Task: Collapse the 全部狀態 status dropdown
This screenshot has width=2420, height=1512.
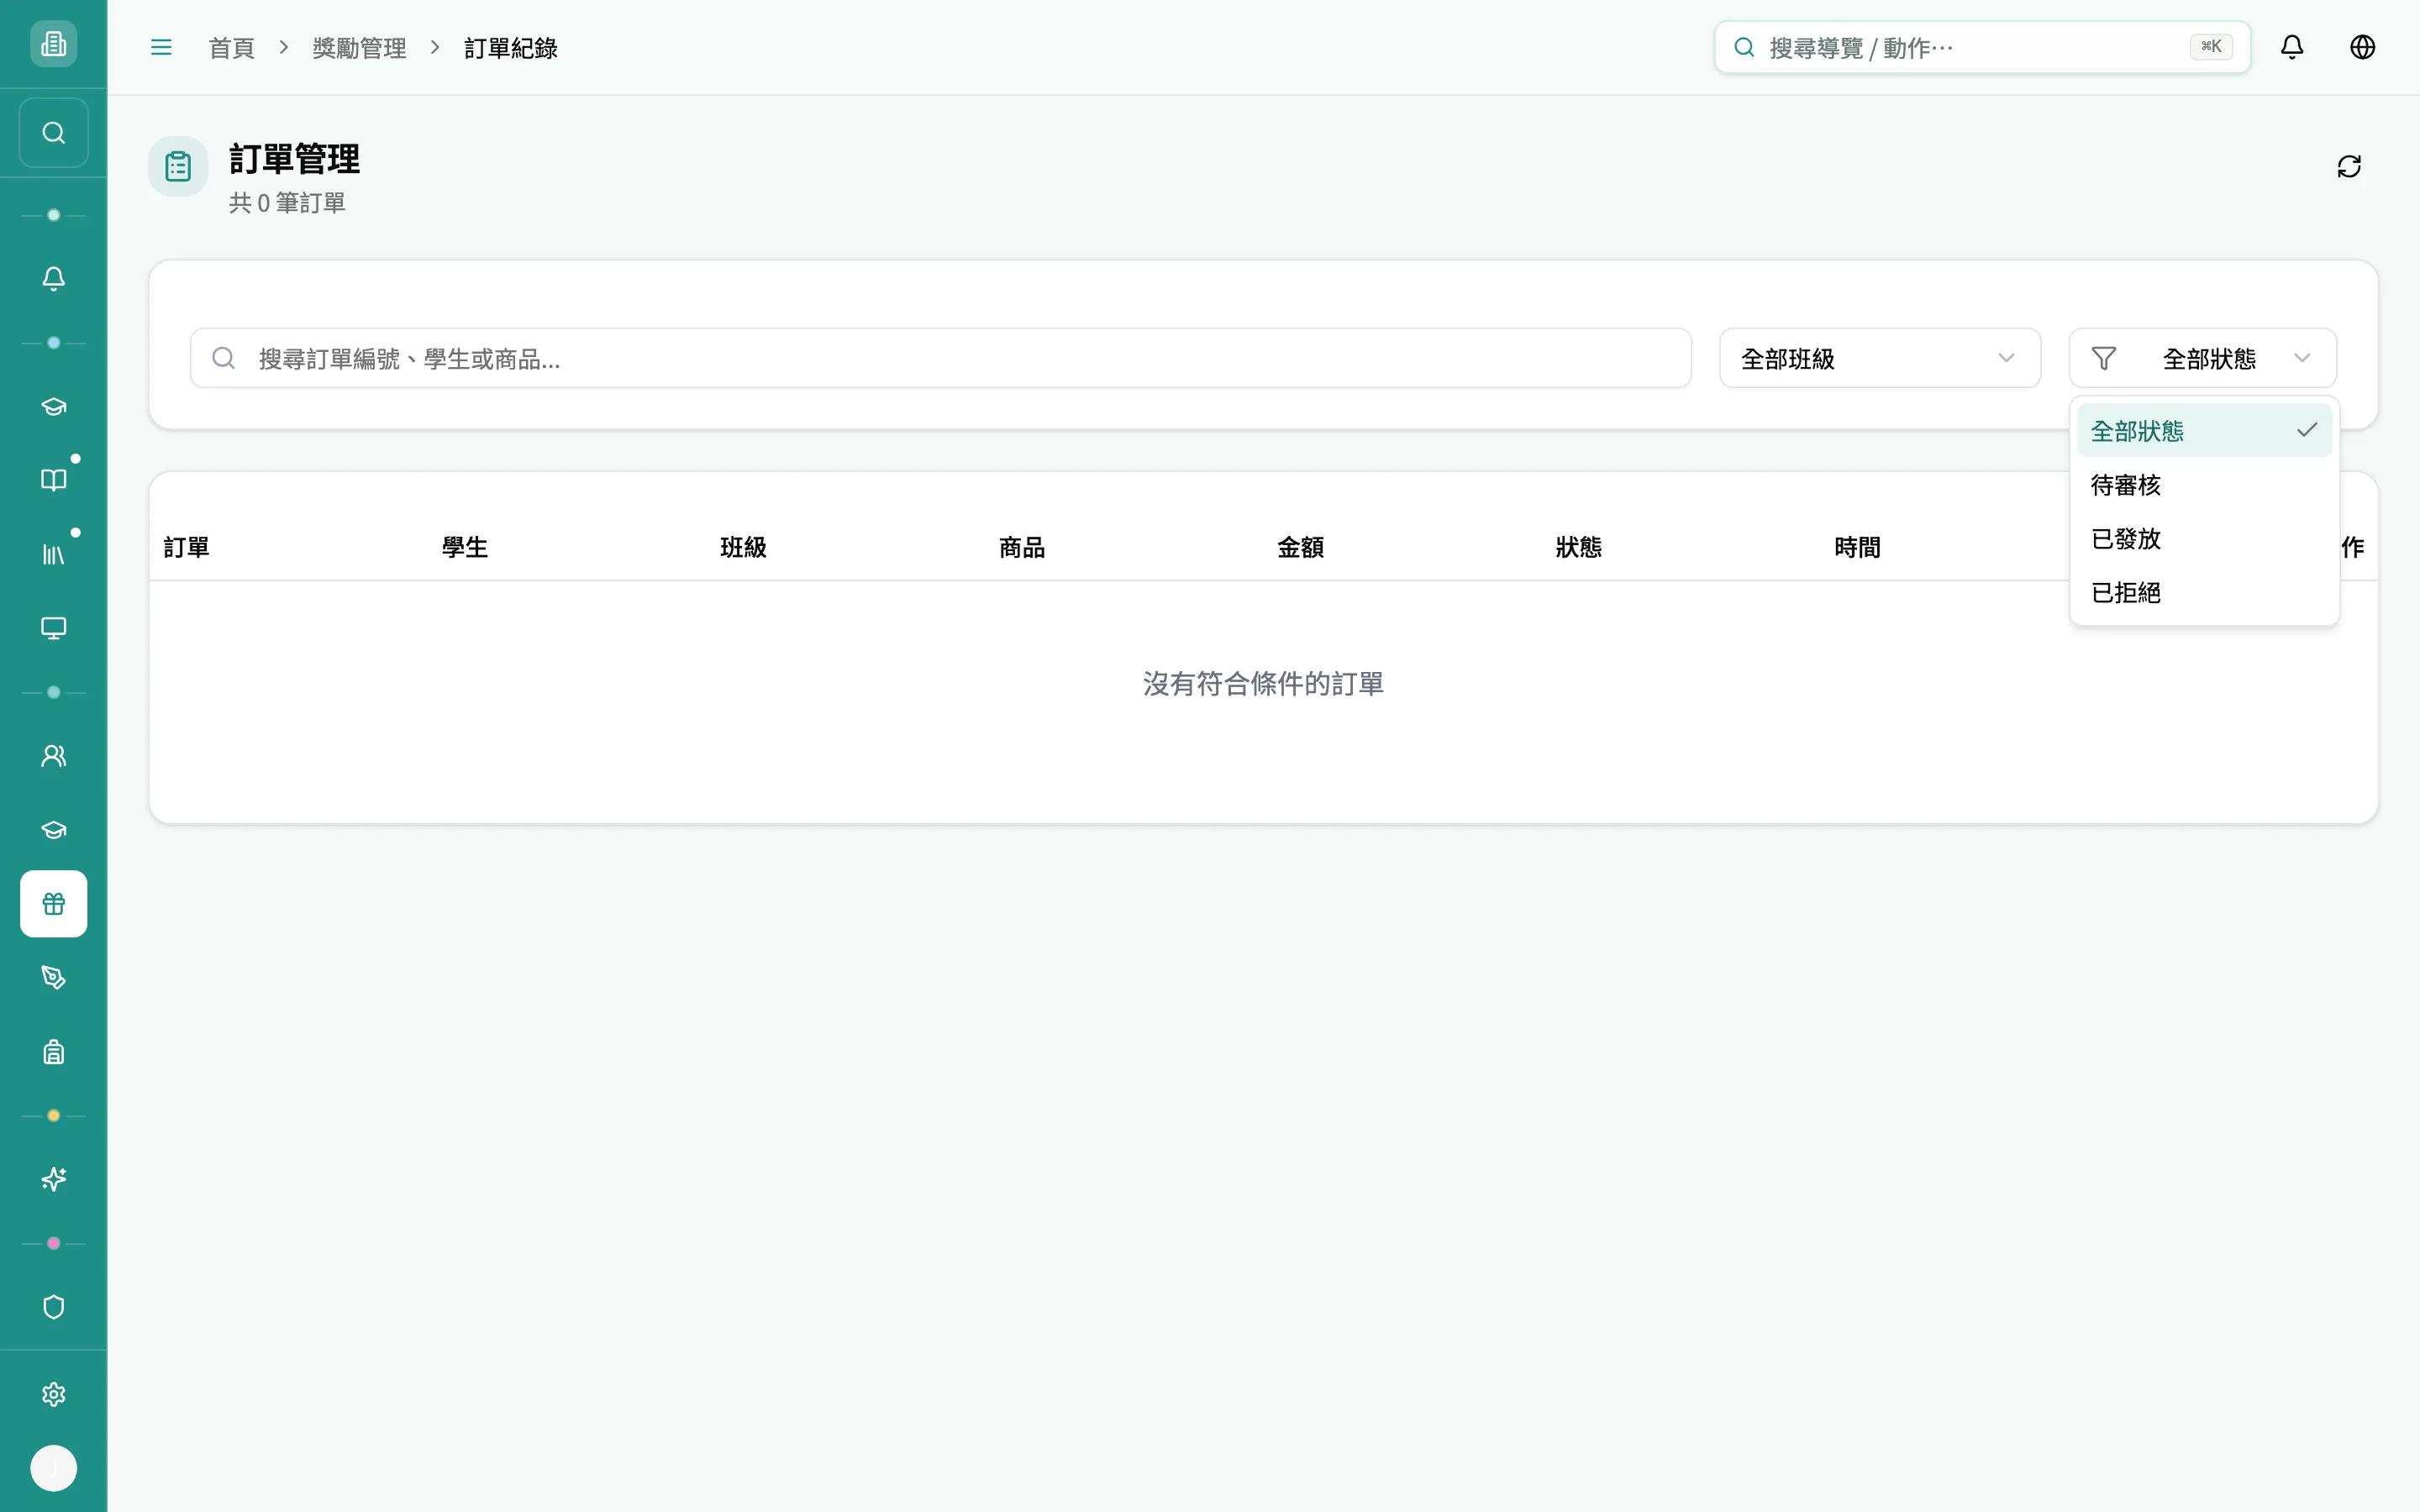Action: pos(2202,358)
